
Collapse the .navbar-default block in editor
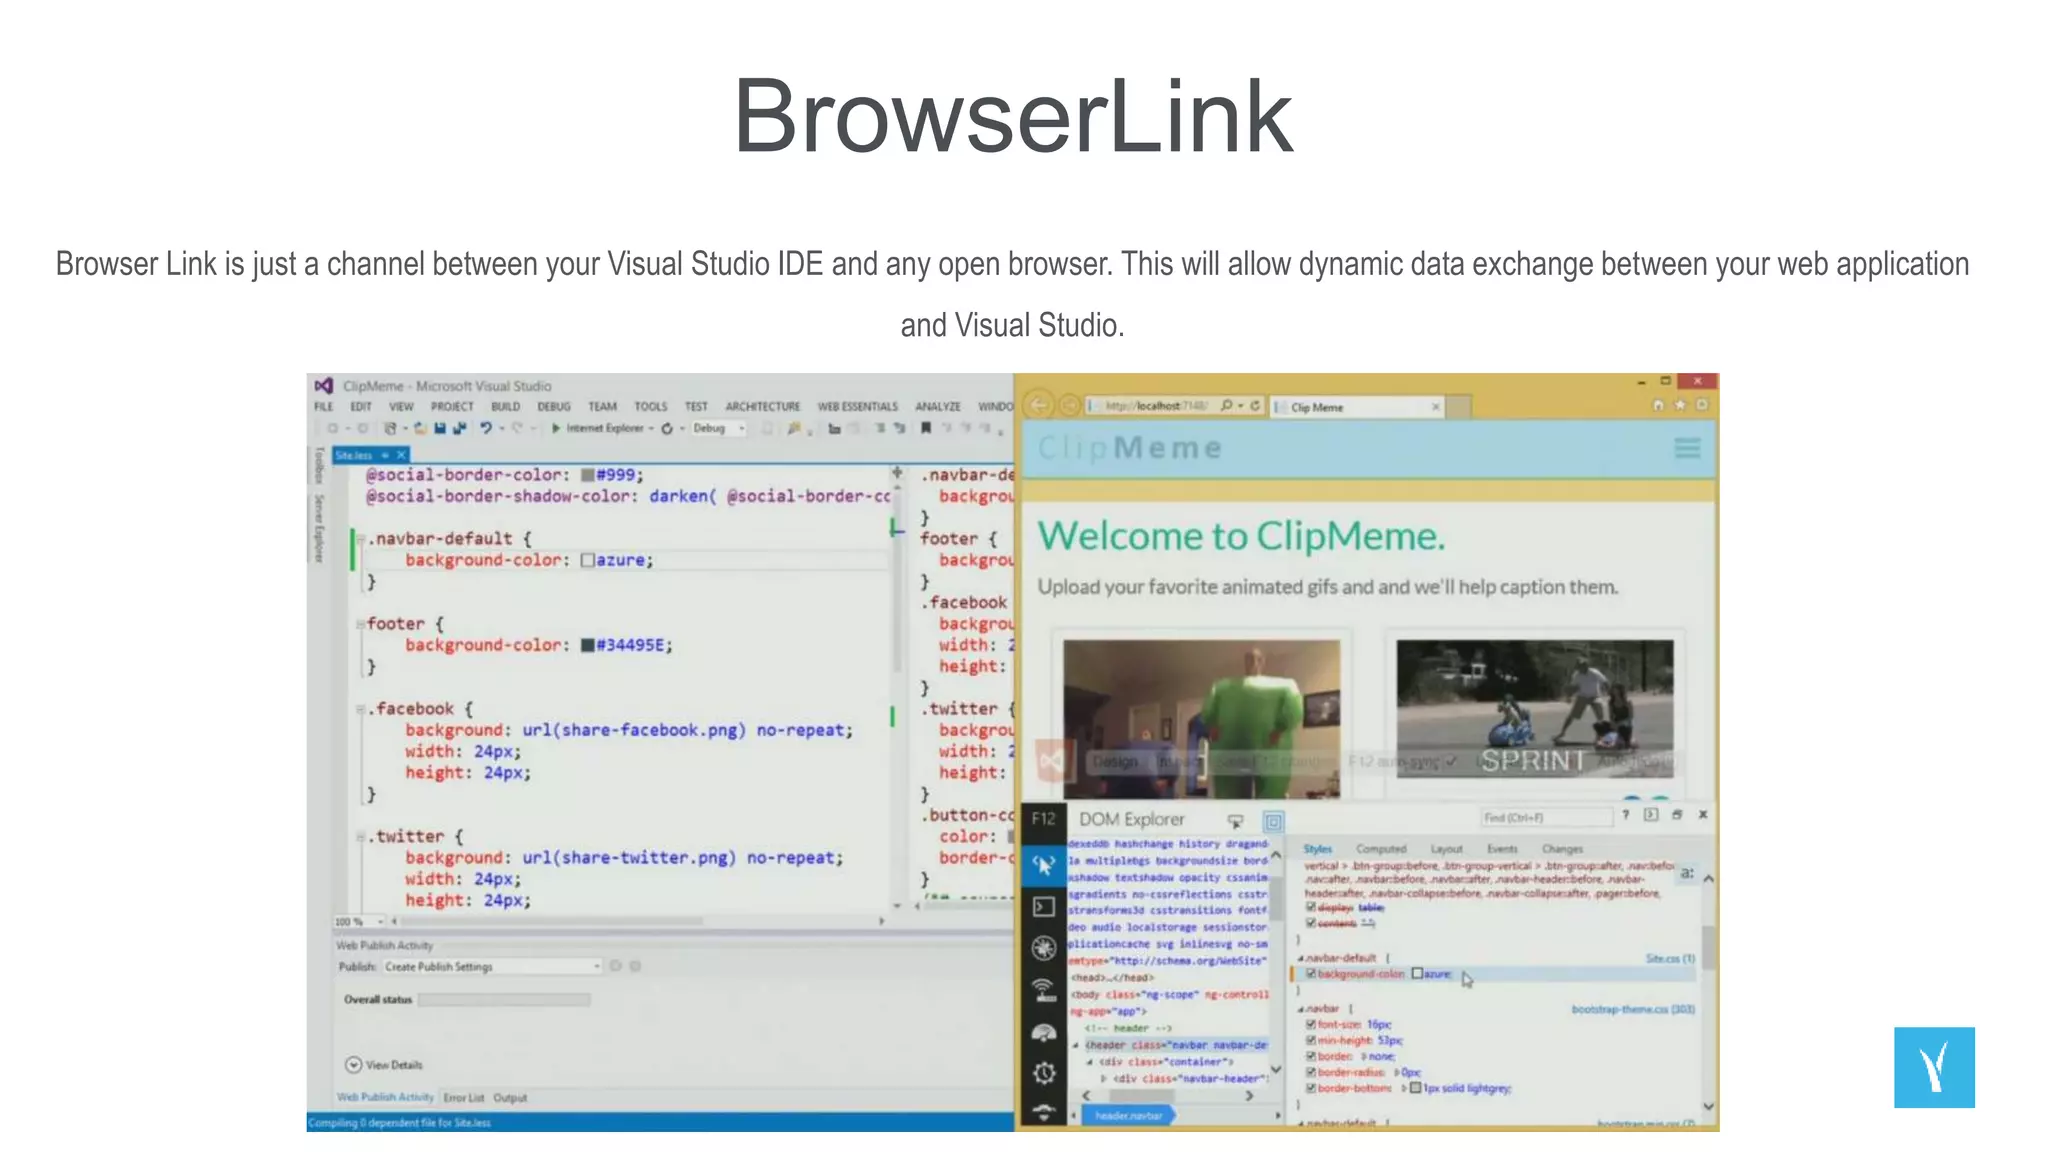pyautogui.click(x=360, y=539)
